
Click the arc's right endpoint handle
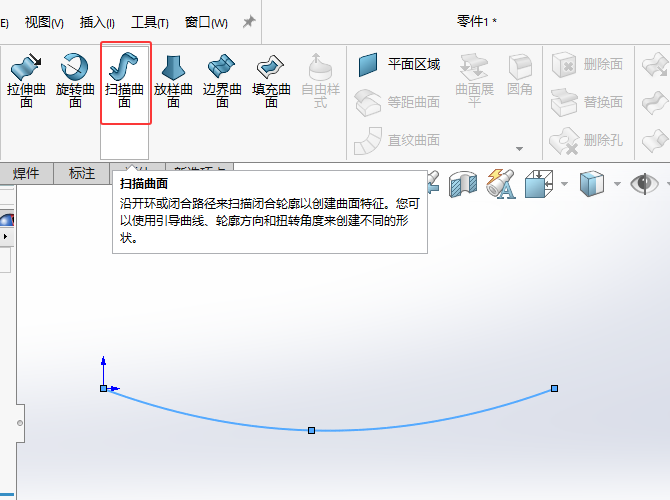point(554,388)
